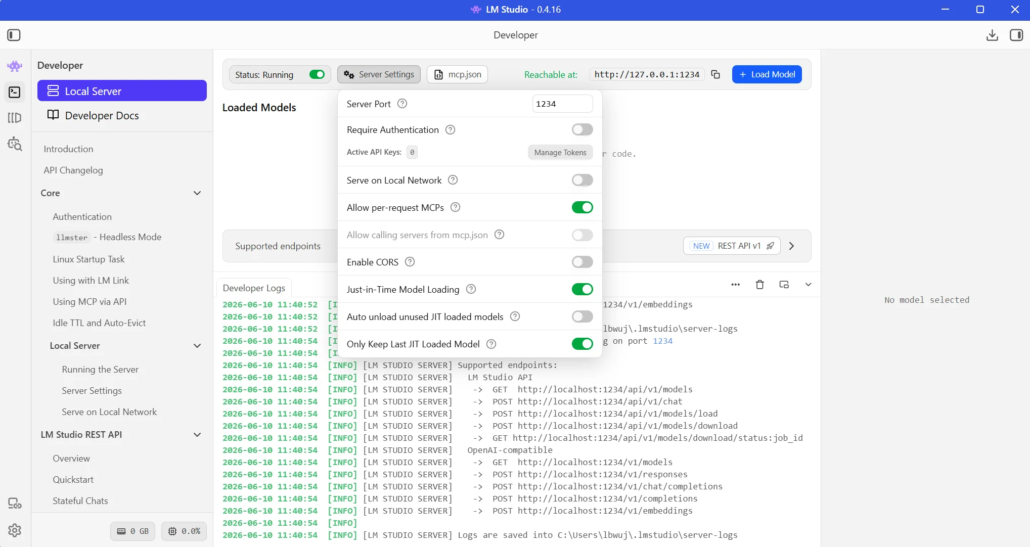Open llmster Headless Mode docs page
The image size is (1030, 547).
pos(107,237)
